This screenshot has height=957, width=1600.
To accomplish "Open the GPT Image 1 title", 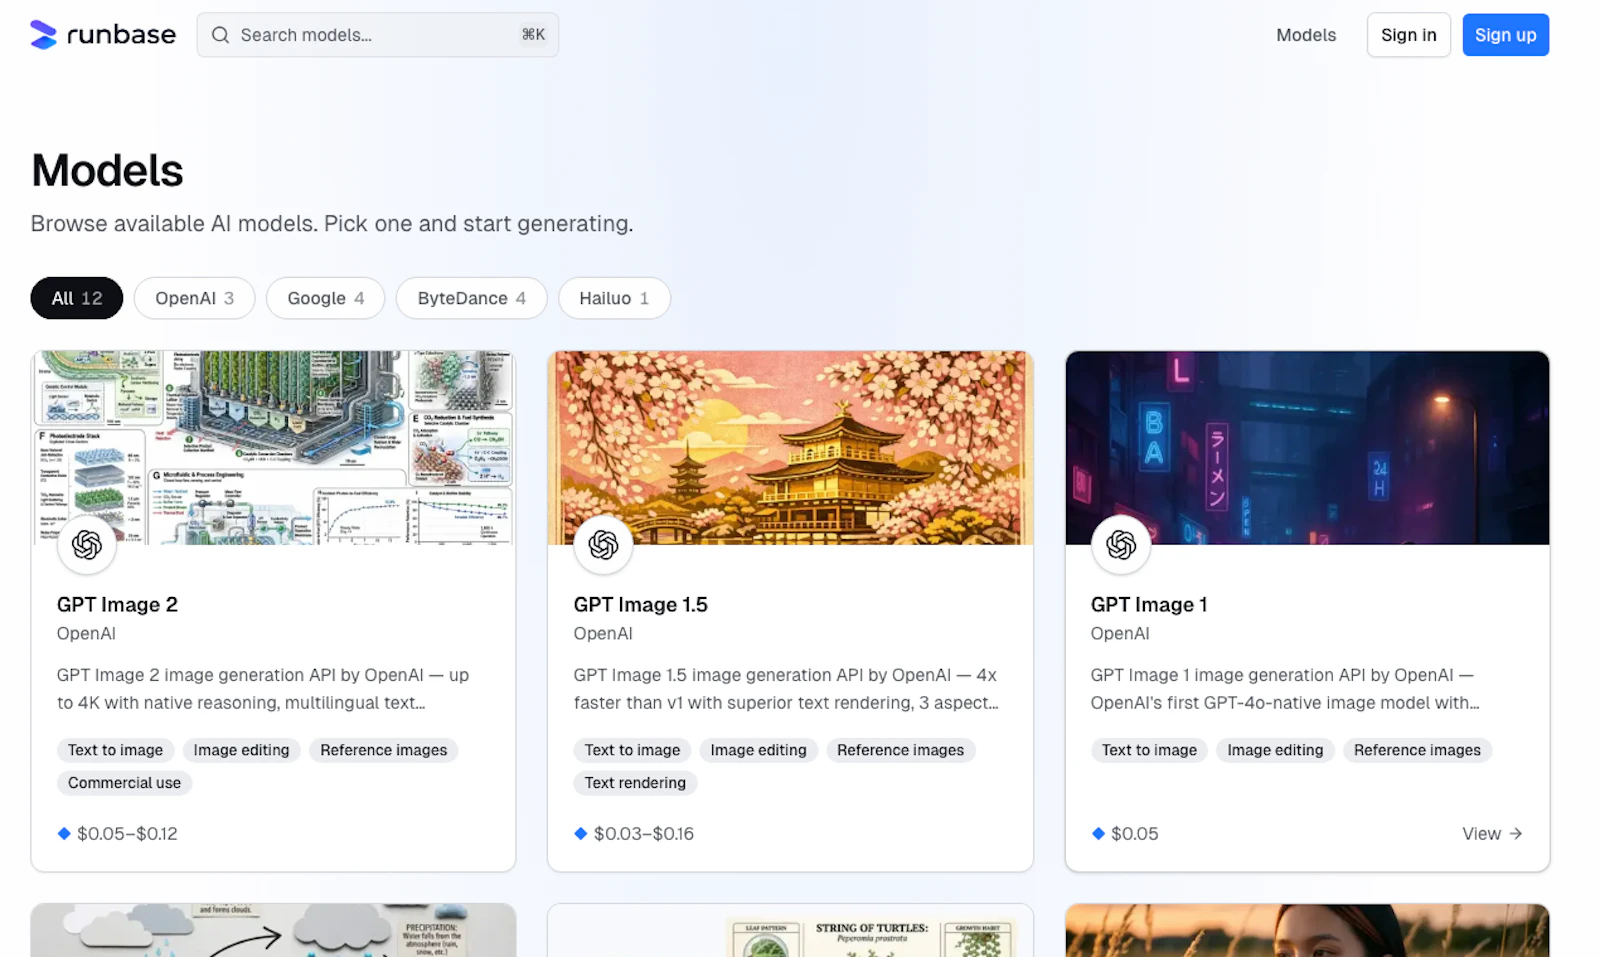I will pyautogui.click(x=1149, y=605).
